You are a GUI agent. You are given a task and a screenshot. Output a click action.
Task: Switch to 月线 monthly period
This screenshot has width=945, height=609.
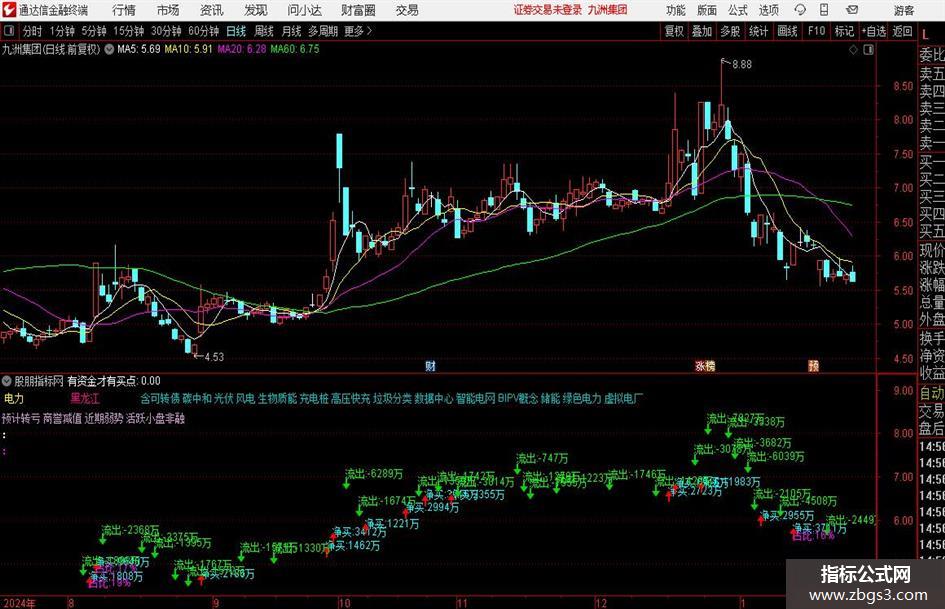coord(291,31)
